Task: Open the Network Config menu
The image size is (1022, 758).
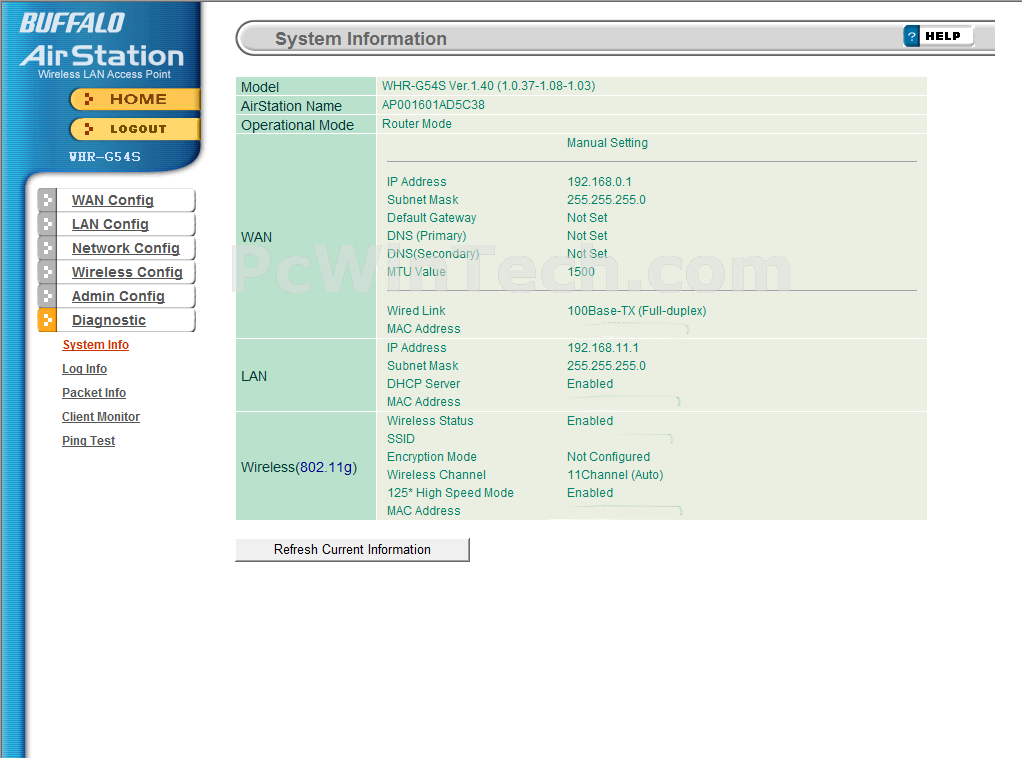Action: pos(126,248)
